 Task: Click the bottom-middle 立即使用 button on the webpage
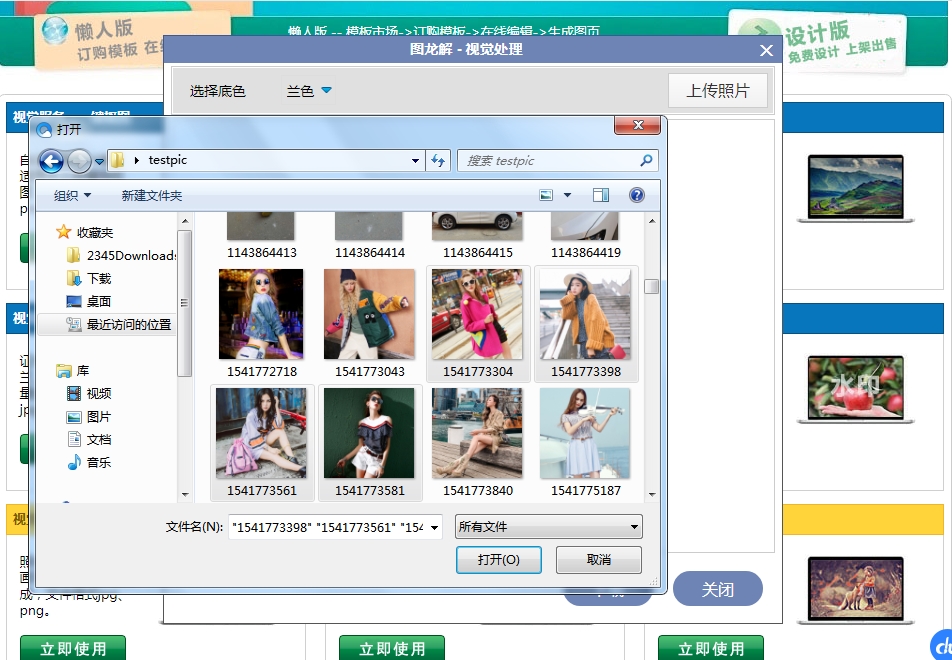click(x=392, y=648)
